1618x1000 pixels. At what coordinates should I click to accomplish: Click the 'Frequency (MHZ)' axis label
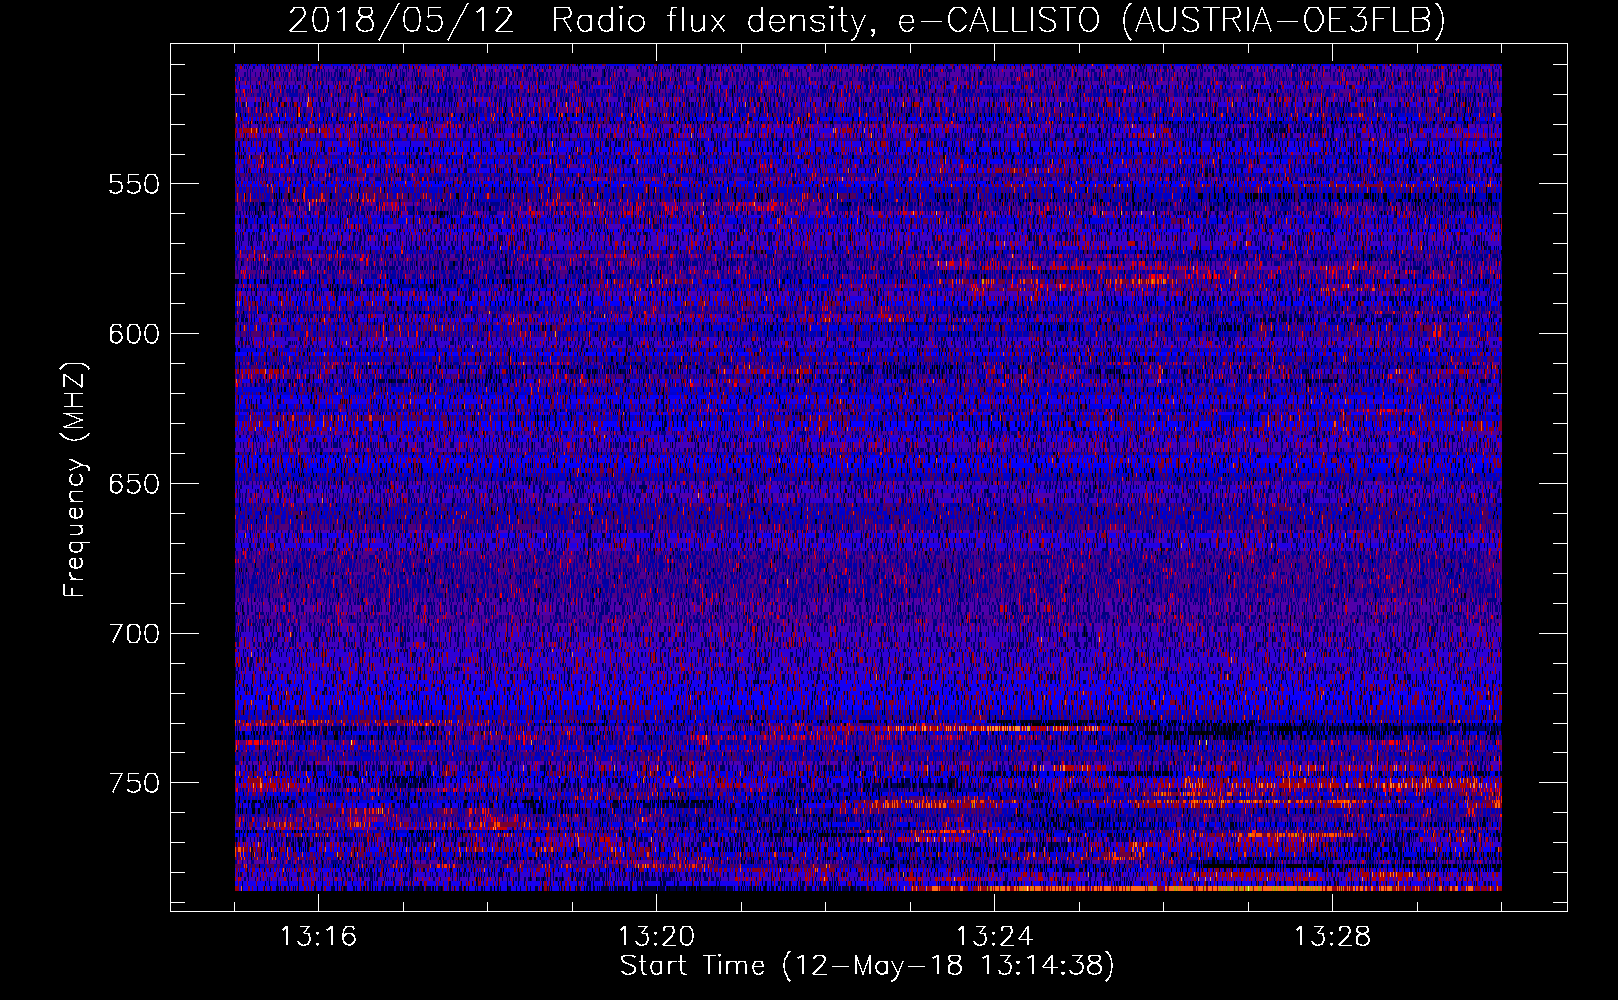point(75,480)
